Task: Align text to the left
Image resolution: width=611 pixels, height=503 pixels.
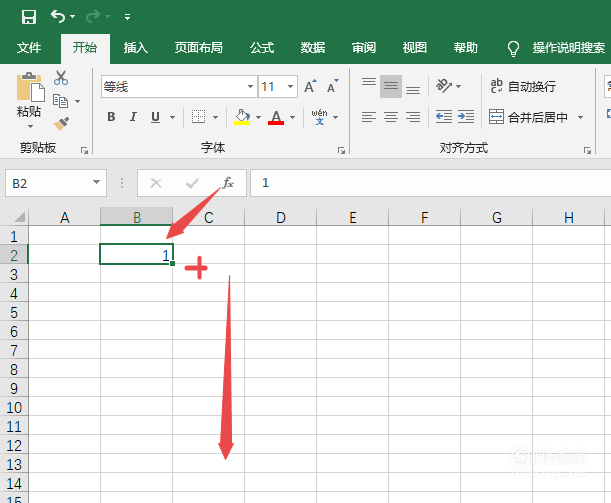Action: tap(369, 116)
